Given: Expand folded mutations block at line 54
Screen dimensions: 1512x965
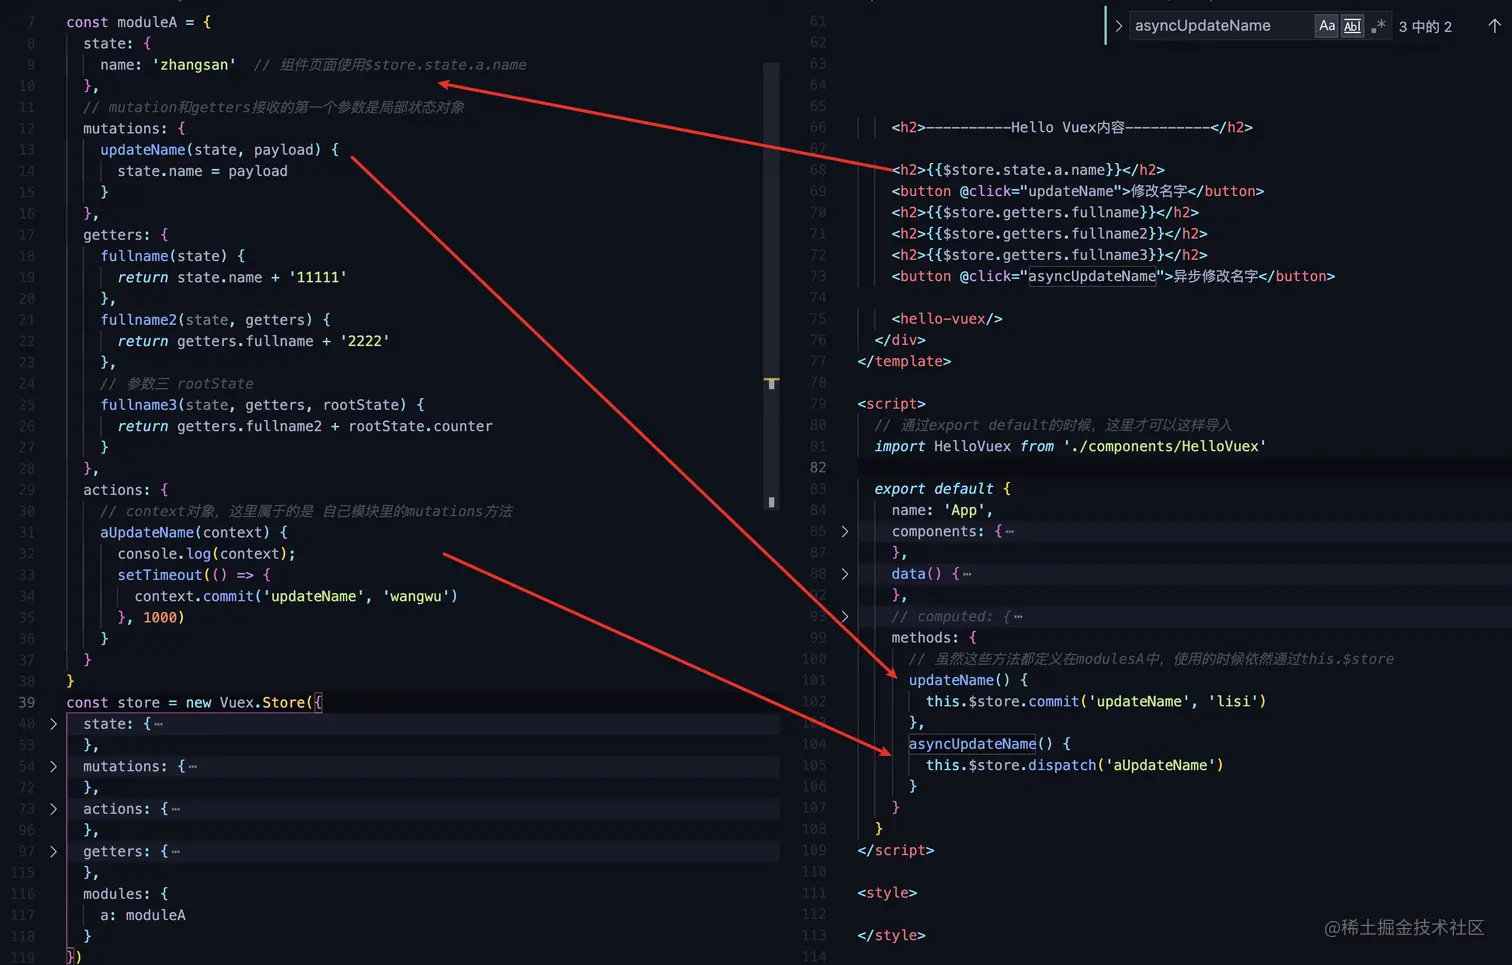Looking at the screenshot, I should (x=53, y=766).
